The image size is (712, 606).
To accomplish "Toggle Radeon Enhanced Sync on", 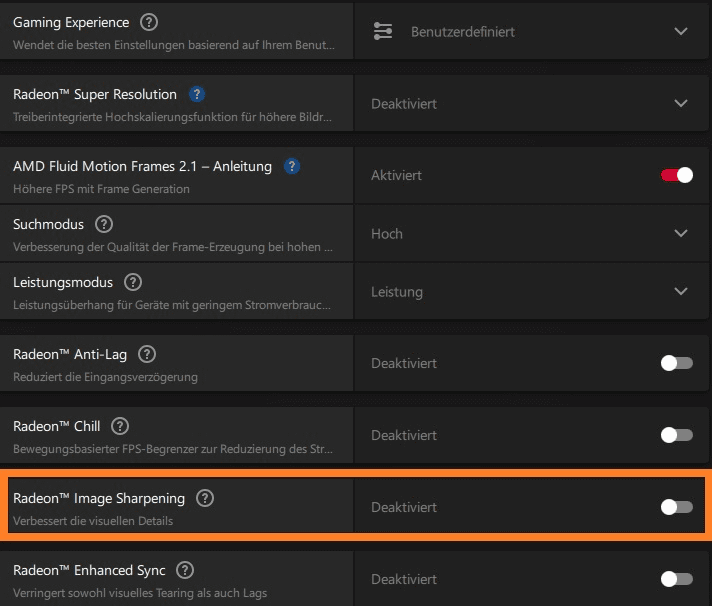I will click(677, 579).
